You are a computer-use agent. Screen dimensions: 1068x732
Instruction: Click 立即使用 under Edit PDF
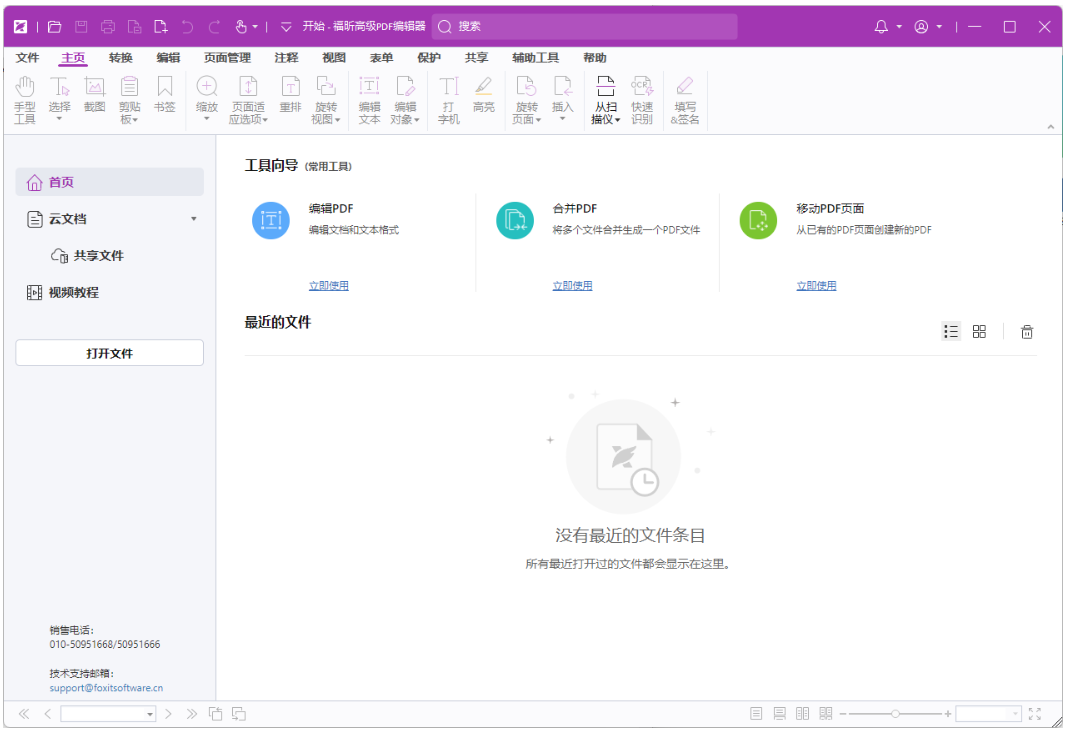click(329, 286)
